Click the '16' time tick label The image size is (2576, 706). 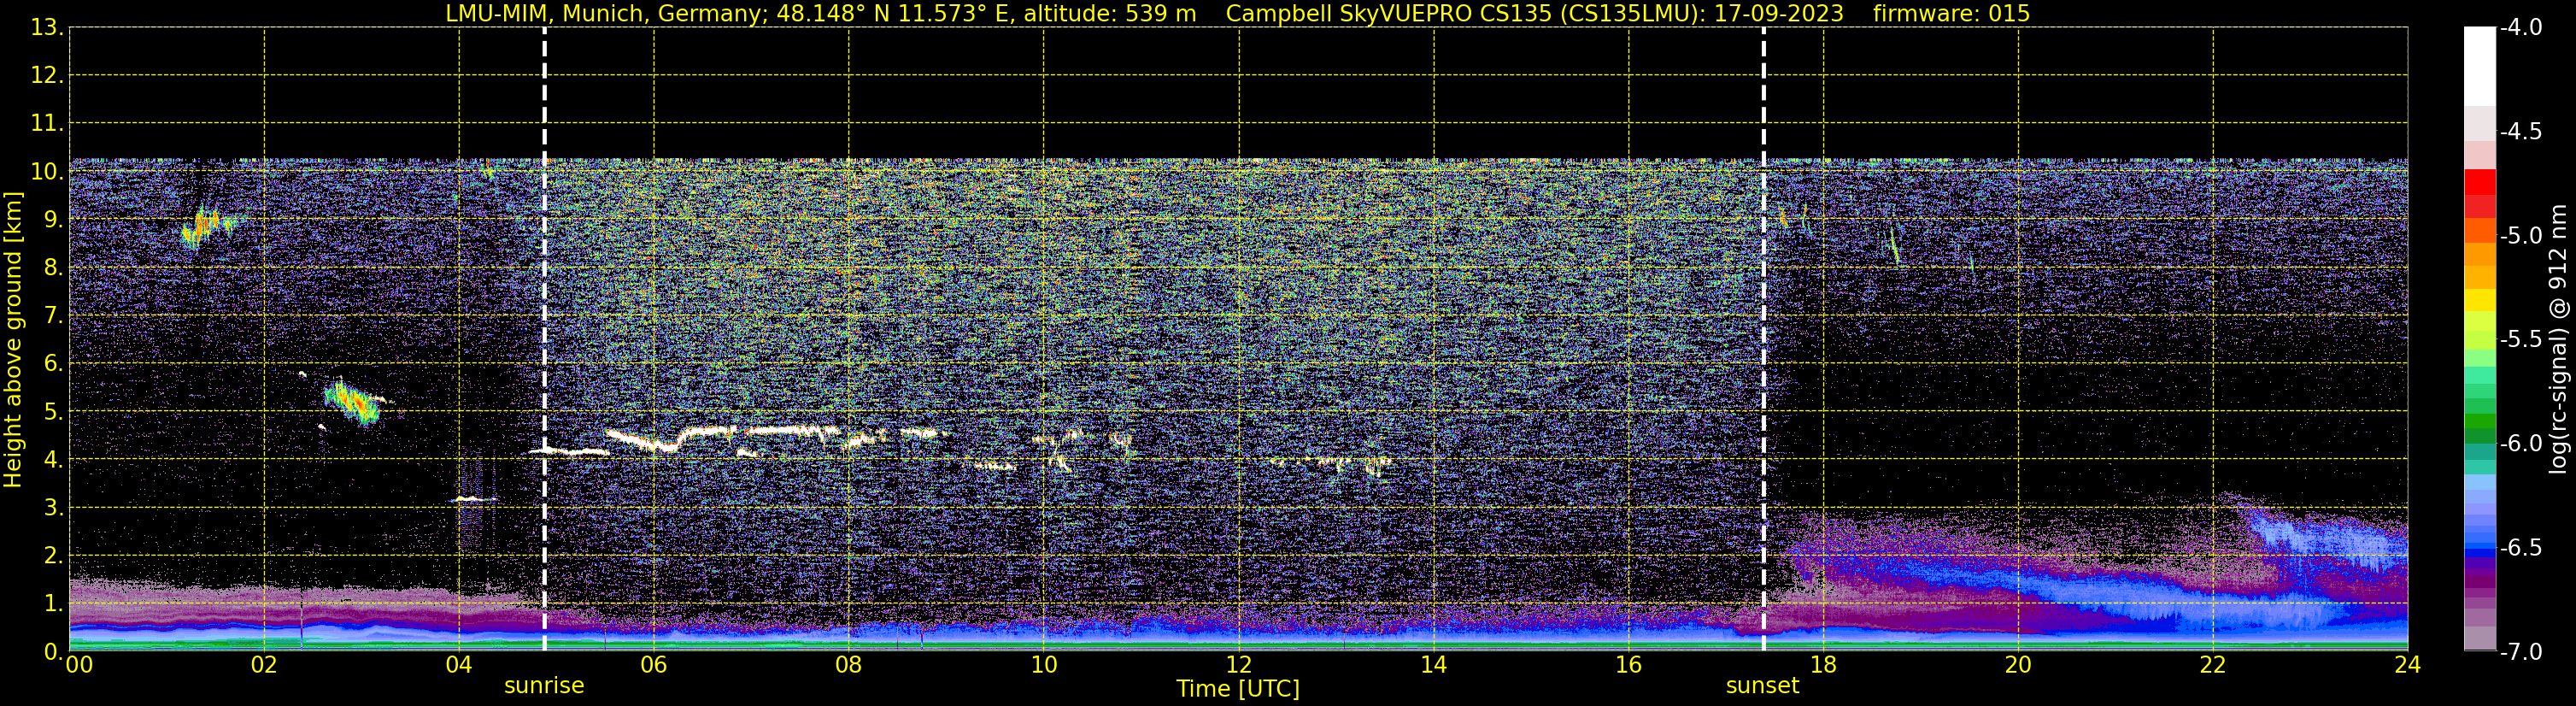[x=1629, y=666]
